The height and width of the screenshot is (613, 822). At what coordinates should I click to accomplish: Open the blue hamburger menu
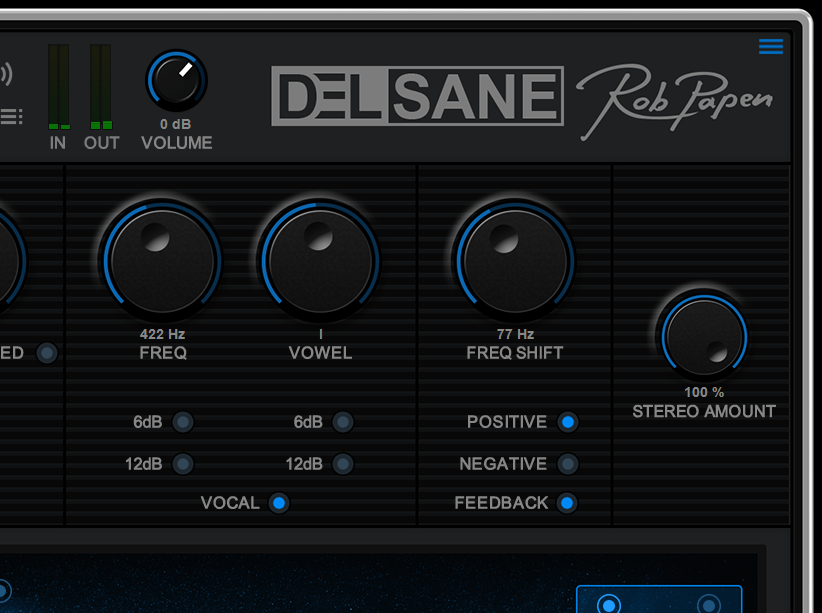(771, 46)
